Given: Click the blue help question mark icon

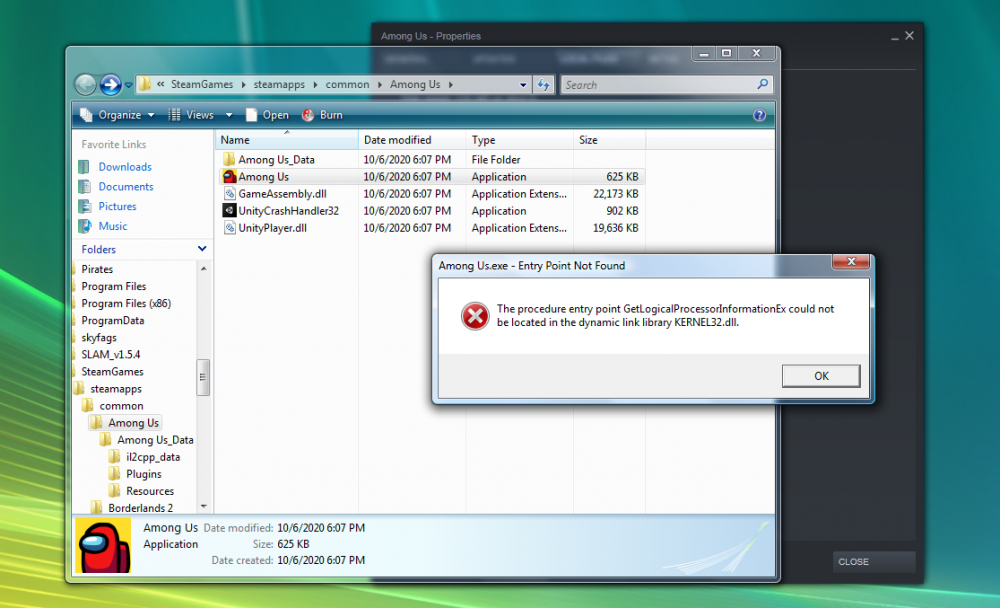Looking at the screenshot, I should coord(759,115).
